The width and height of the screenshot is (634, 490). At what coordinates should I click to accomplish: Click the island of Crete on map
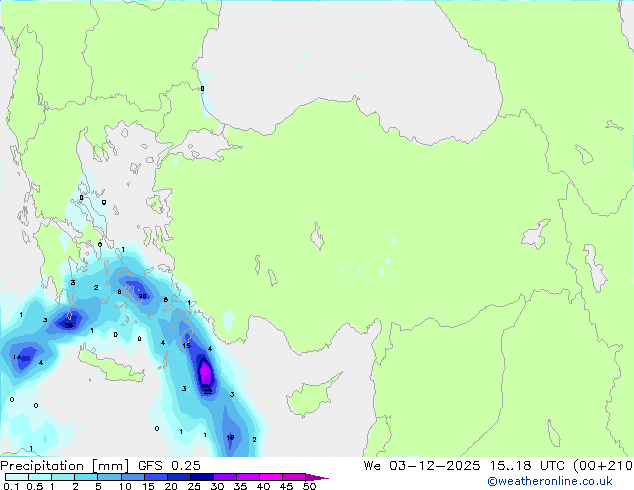click(x=110, y=367)
